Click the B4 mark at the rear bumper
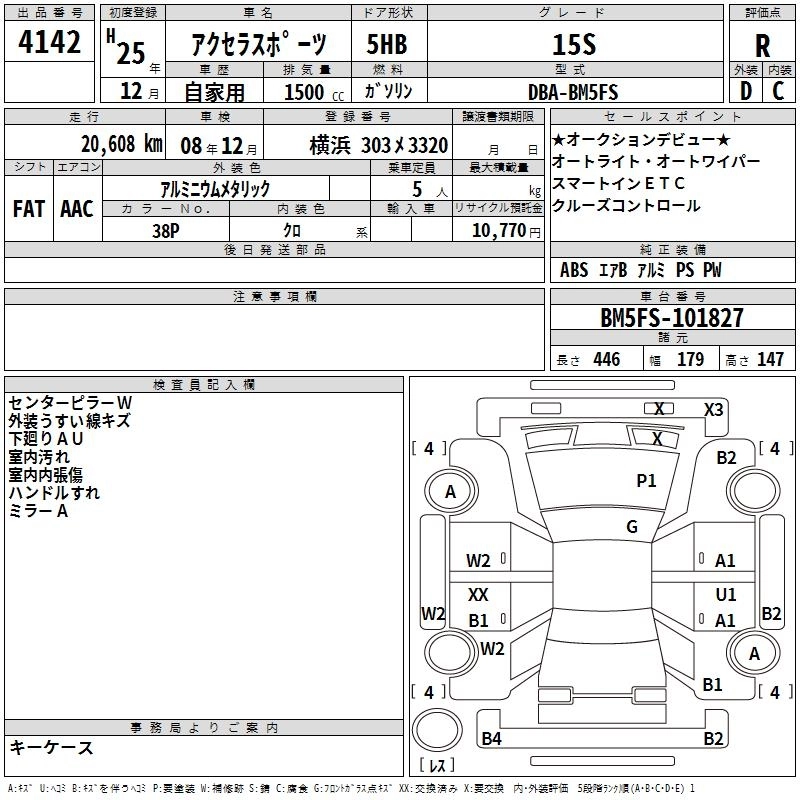Image resolution: width=800 pixels, height=800 pixels. point(491,739)
